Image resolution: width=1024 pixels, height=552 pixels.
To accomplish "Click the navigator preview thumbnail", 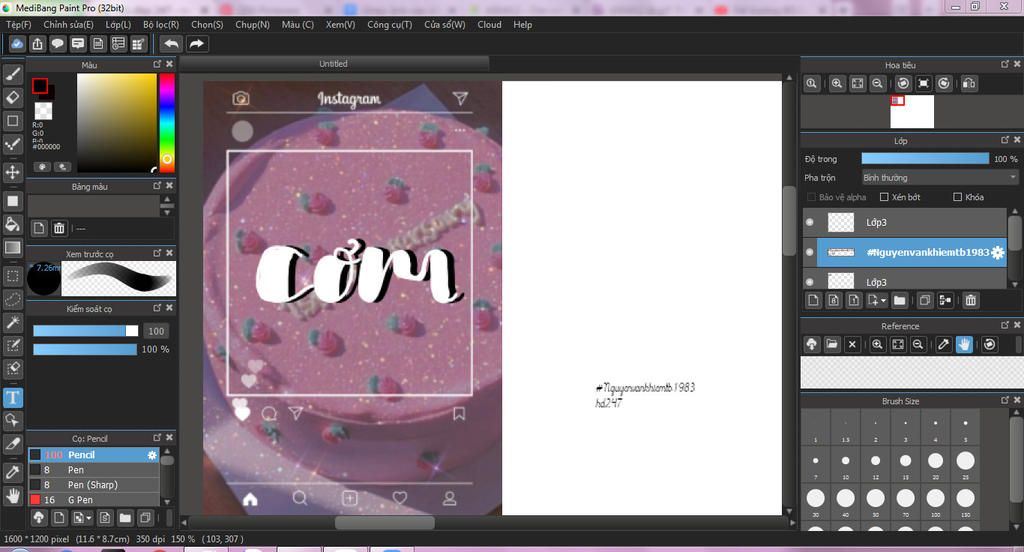I will click(x=912, y=112).
